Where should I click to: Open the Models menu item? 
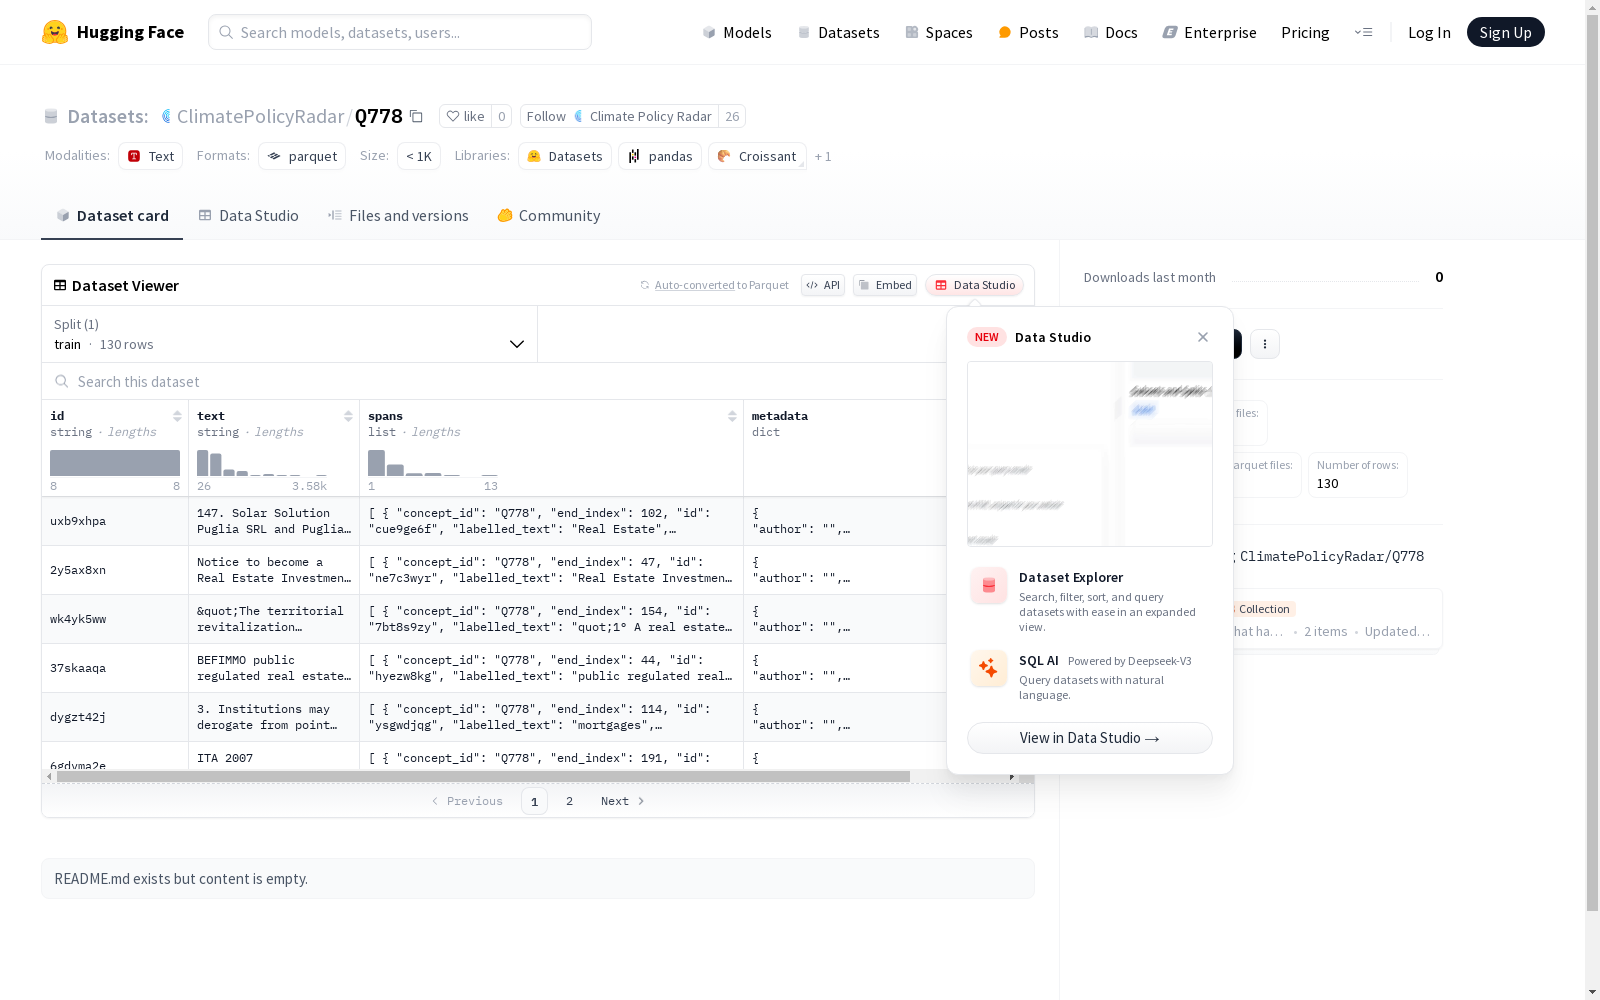(737, 32)
